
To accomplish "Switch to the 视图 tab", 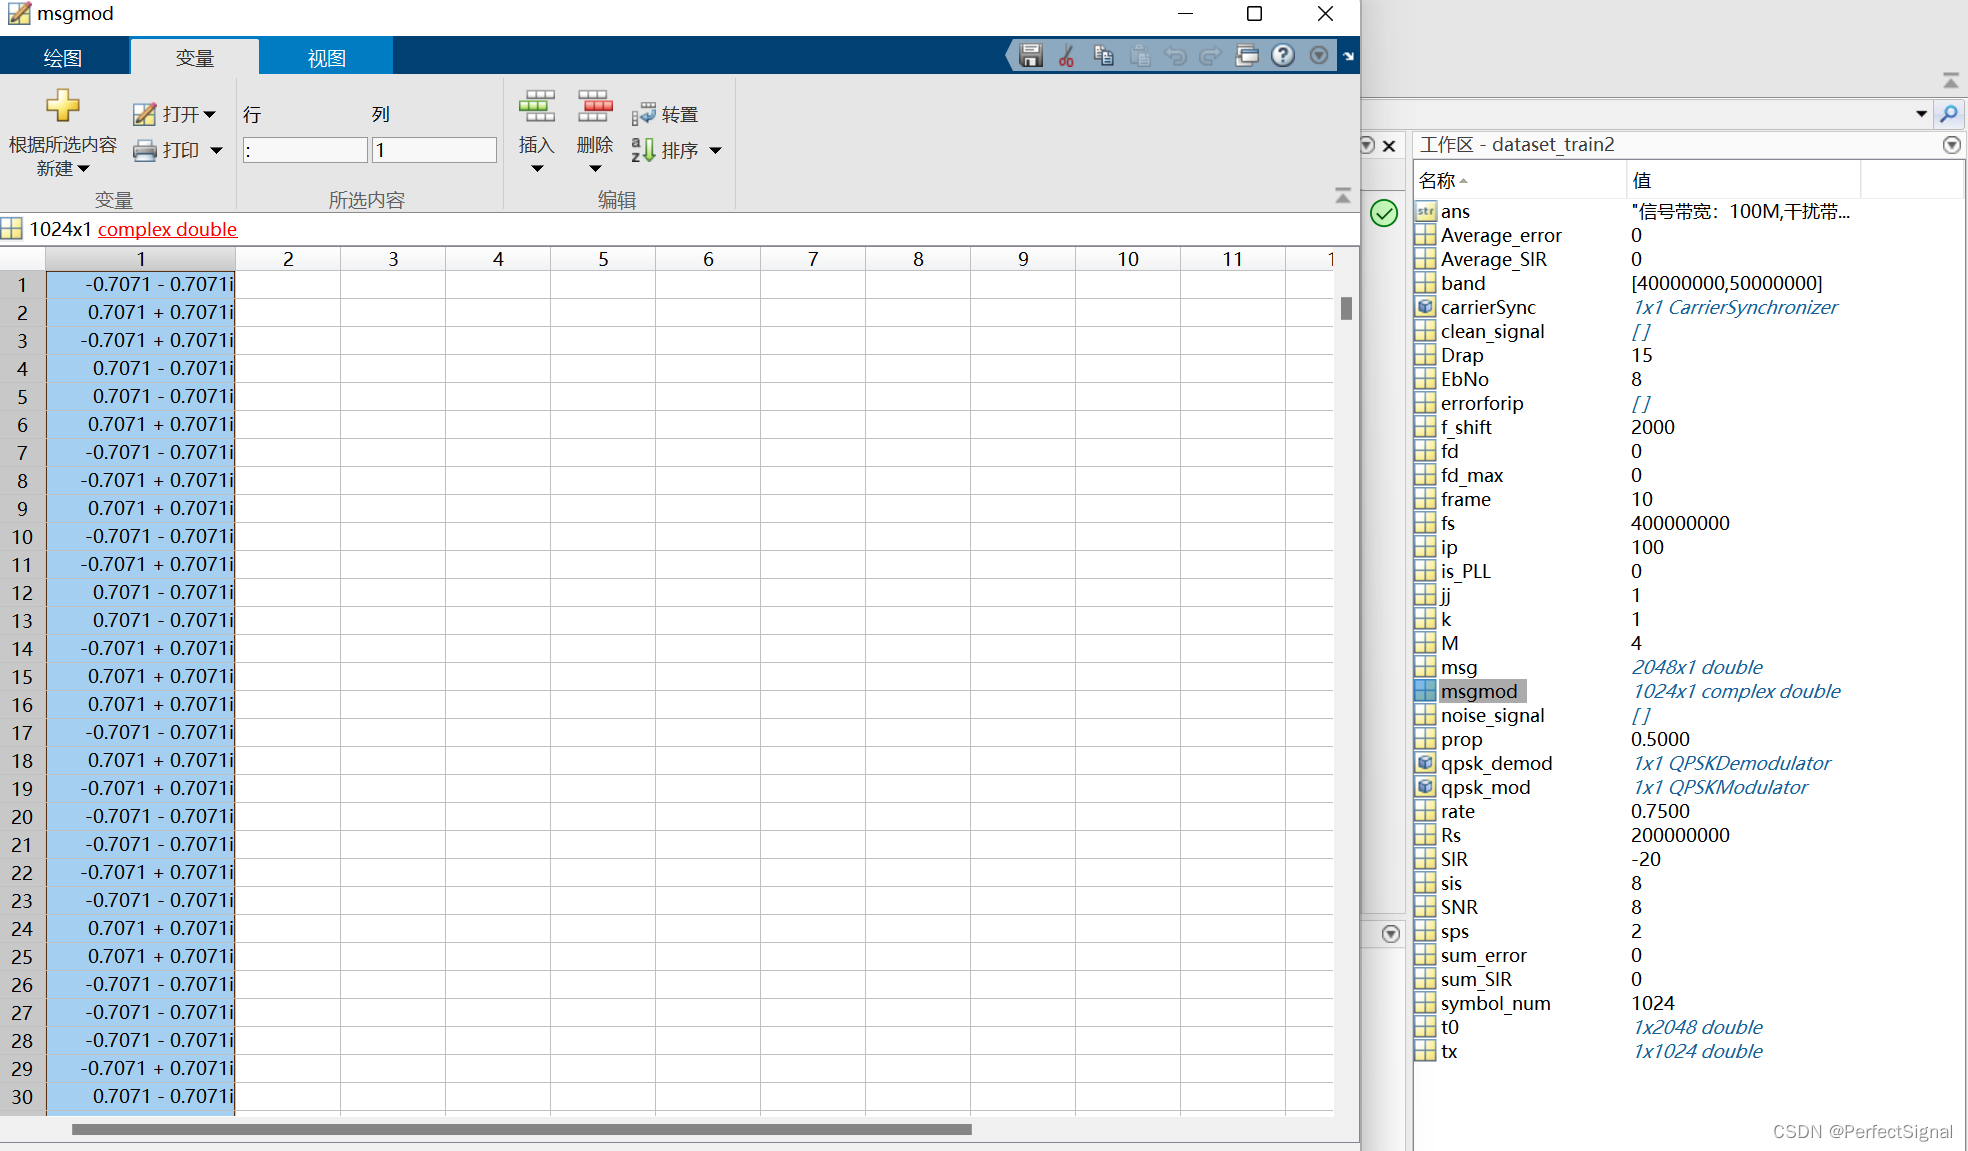I will 327,58.
